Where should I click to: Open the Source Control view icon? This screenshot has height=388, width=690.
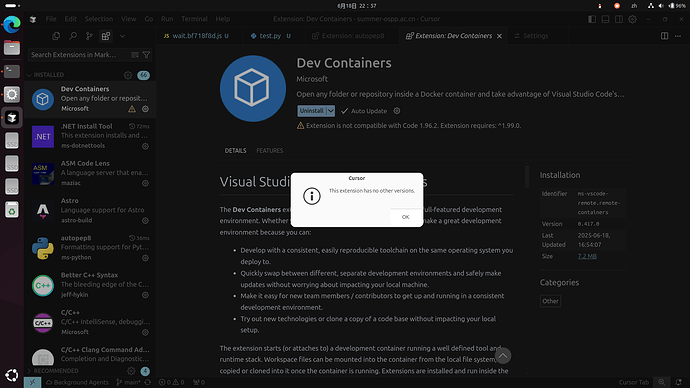tap(89, 36)
